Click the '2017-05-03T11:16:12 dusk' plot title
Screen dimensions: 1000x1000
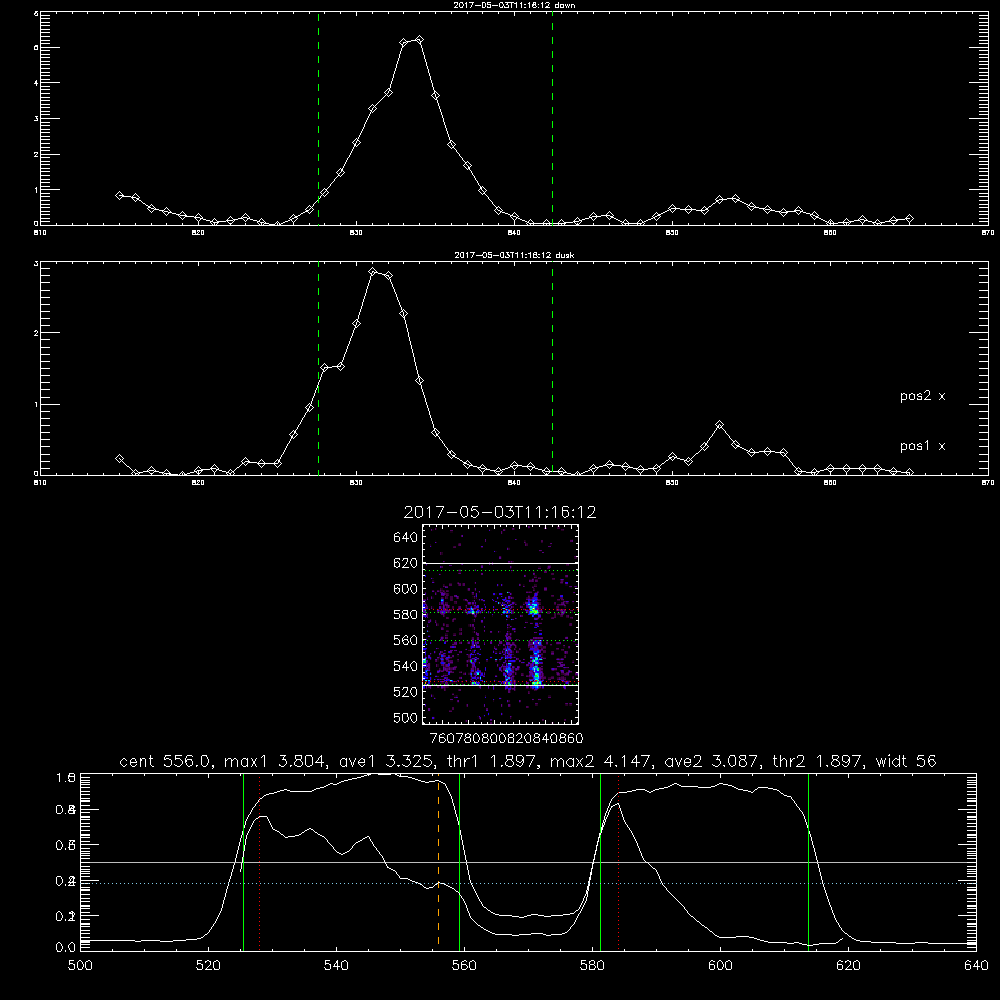click(x=514, y=255)
